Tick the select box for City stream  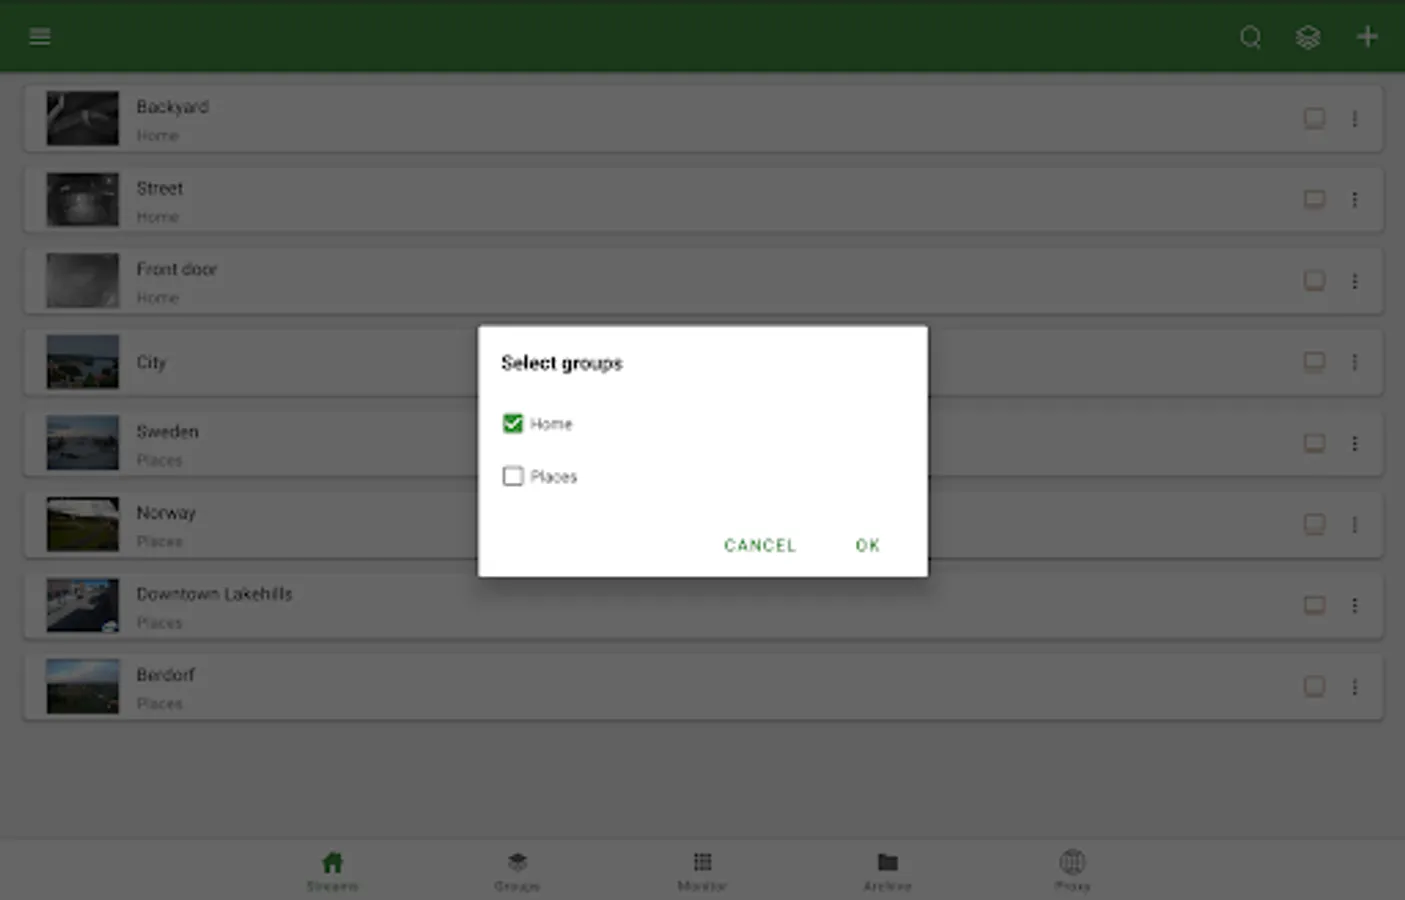coord(1314,362)
